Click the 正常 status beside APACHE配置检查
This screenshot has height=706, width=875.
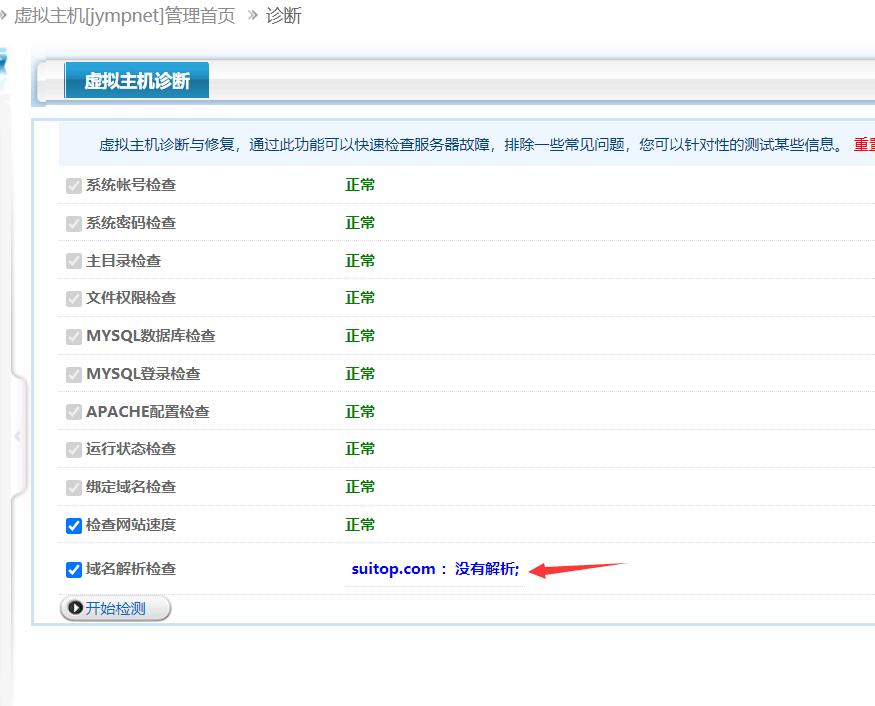click(360, 411)
